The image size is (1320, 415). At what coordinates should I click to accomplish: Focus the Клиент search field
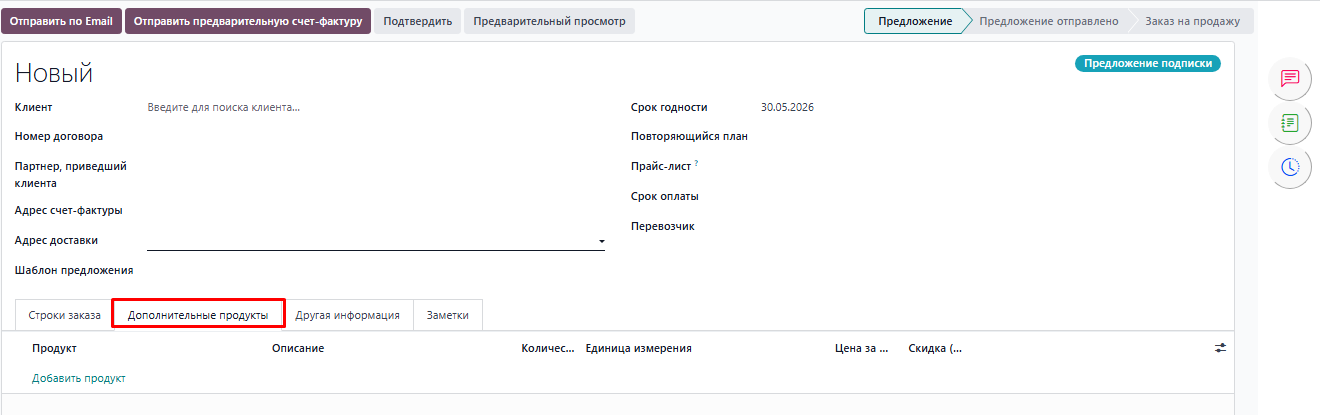pyautogui.click(x=375, y=107)
